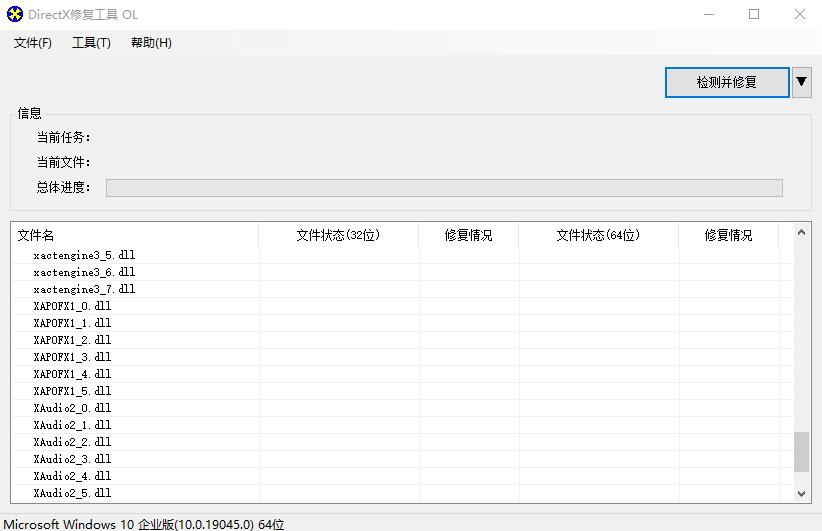Screen dimensions: 822x531
Task: Select XAPOFX1_2.dll row
Action: click(x=402, y=340)
